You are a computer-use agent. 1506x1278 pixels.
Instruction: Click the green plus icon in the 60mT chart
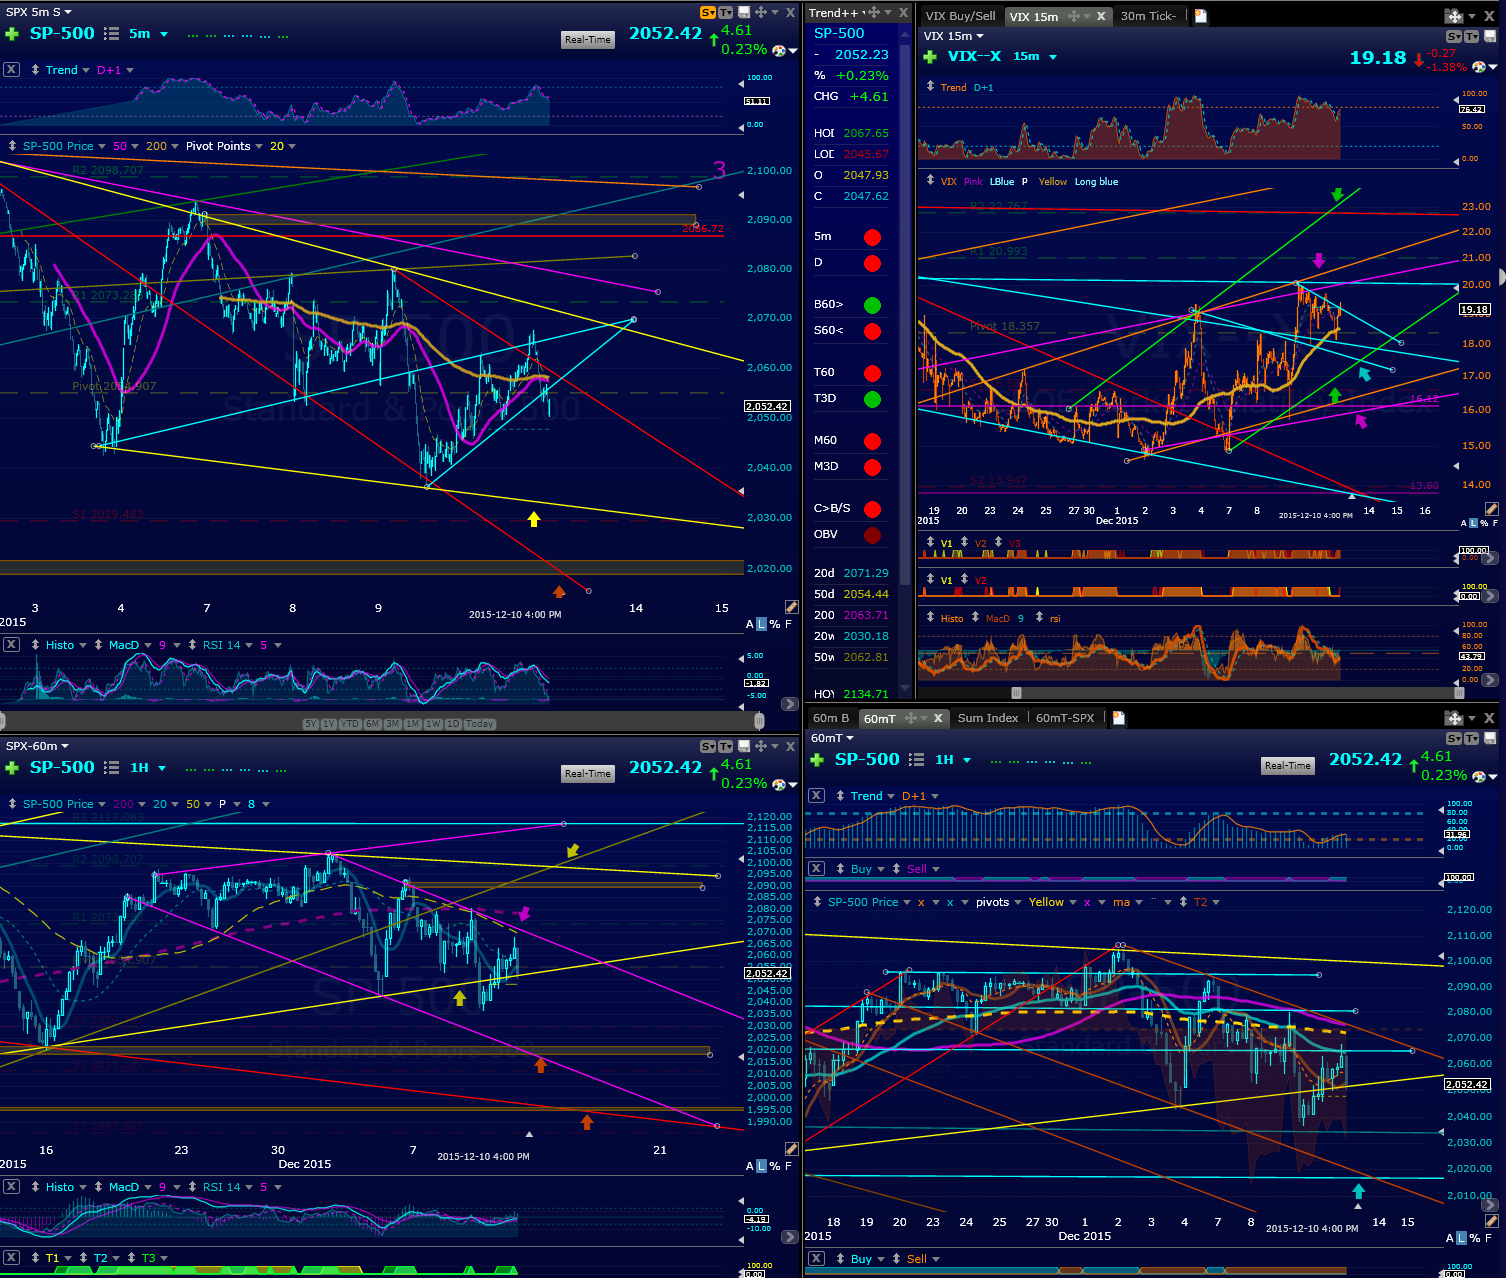(817, 760)
